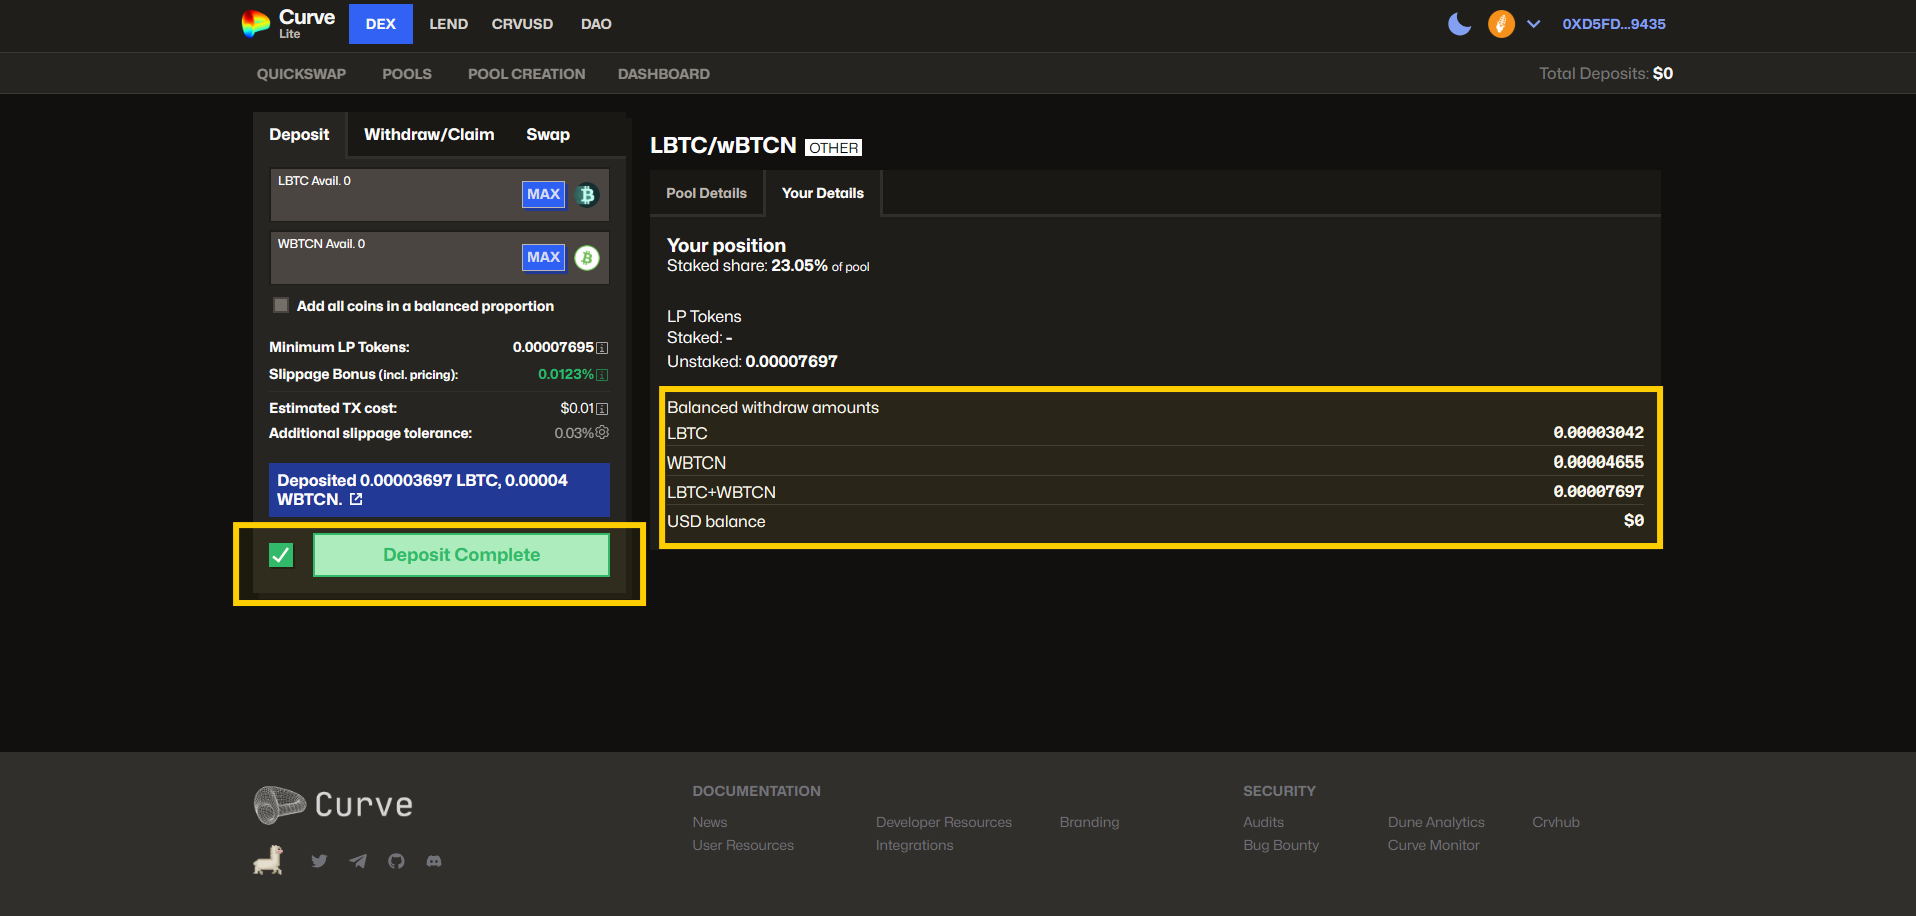Open Dune Analytics link
This screenshot has width=1916, height=916.
click(x=1436, y=822)
